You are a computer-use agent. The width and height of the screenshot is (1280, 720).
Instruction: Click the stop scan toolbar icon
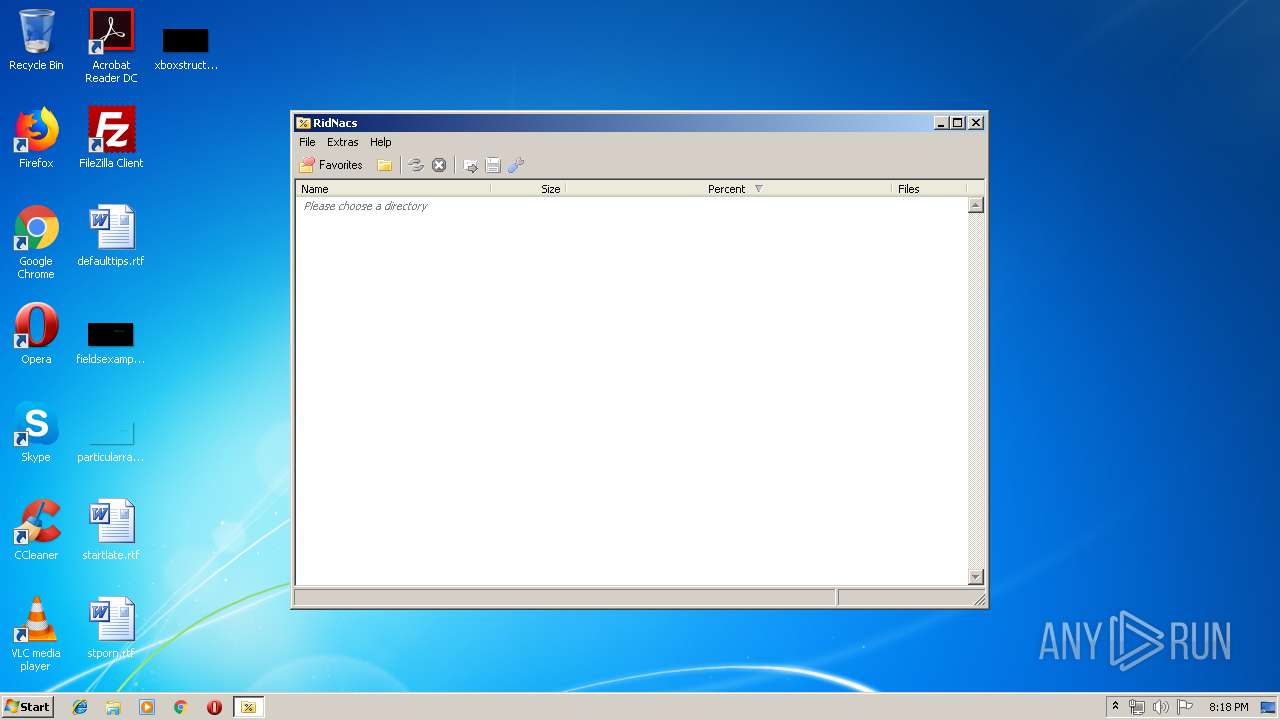439,165
